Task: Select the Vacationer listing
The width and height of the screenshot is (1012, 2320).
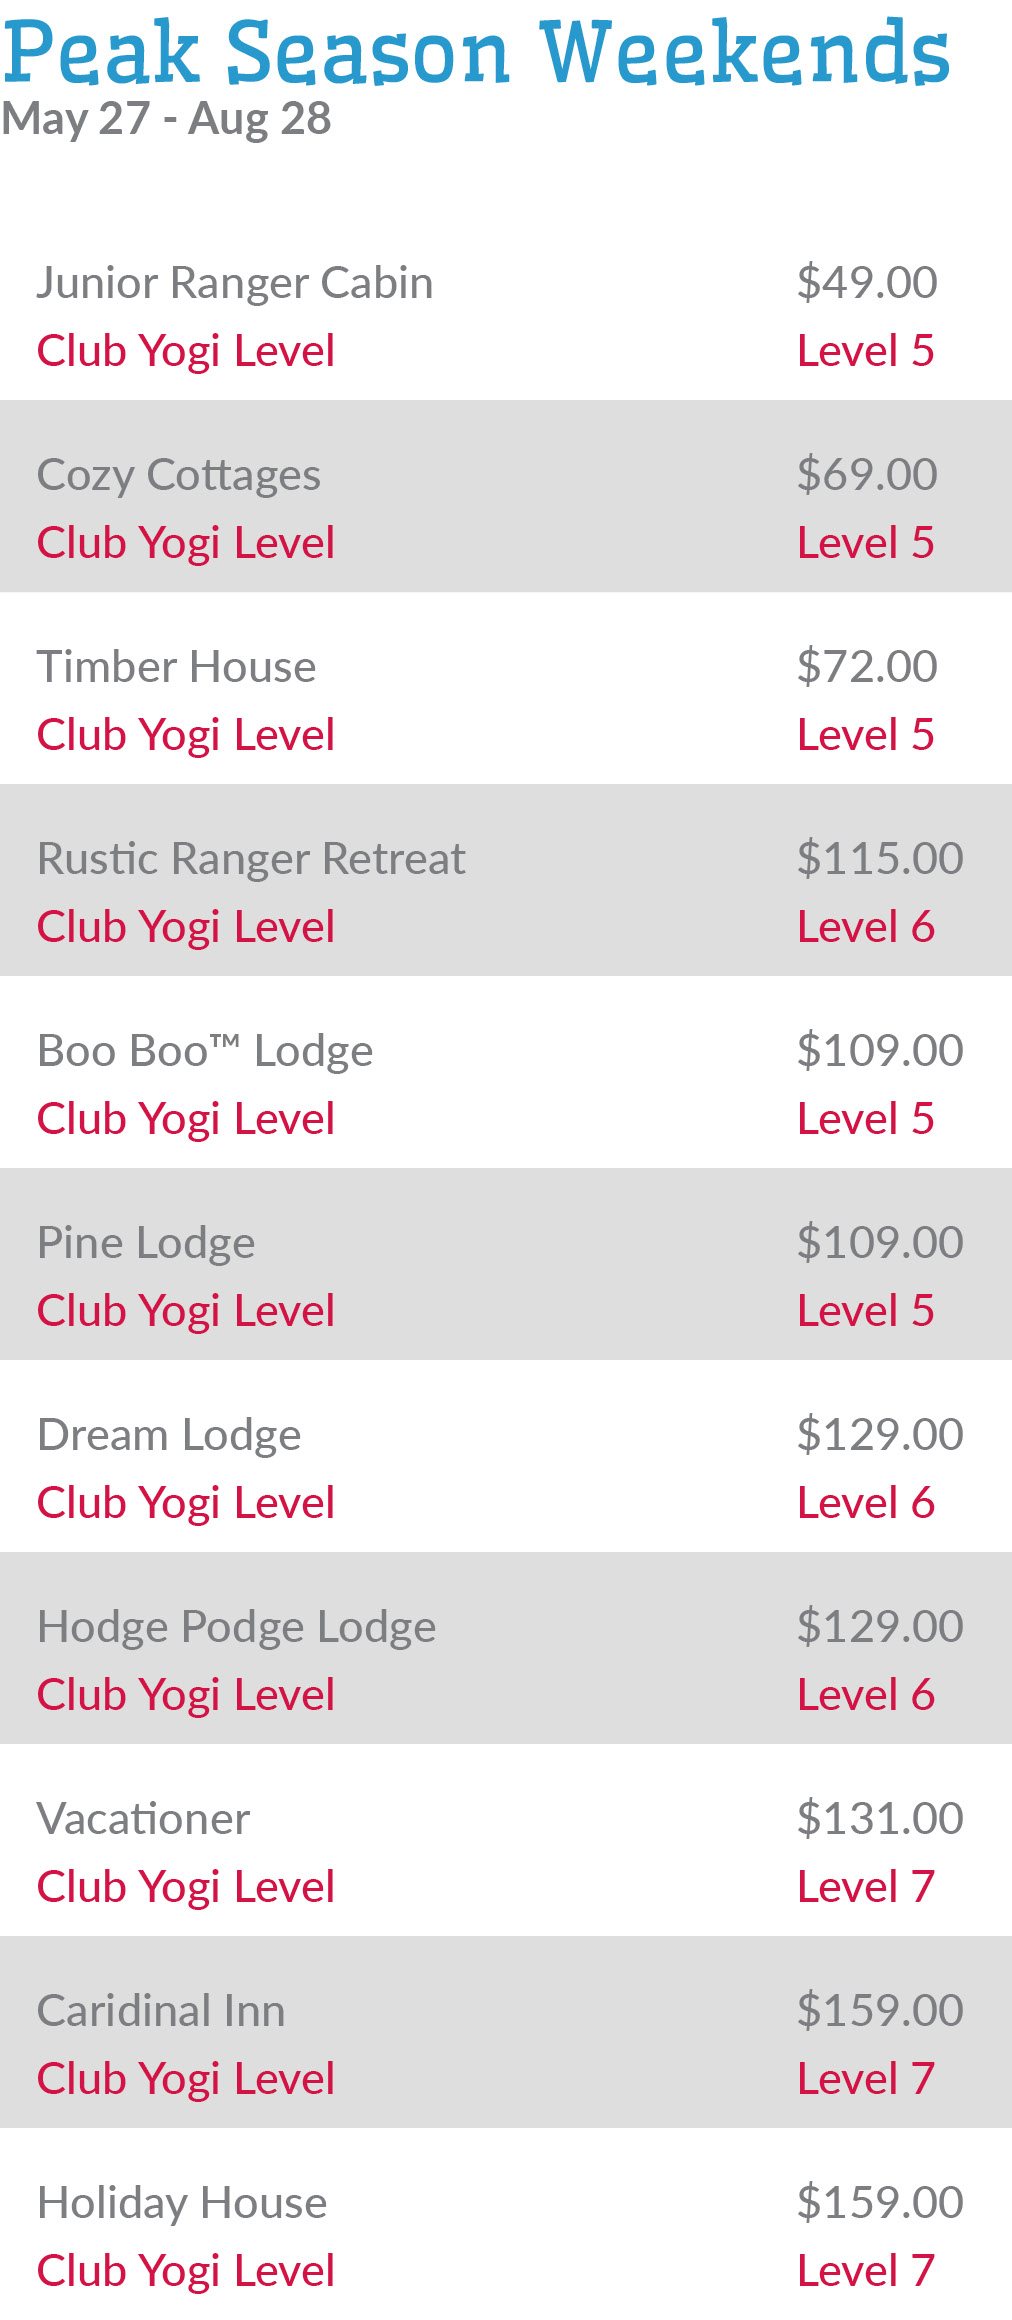Action: click(x=143, y=1819)
